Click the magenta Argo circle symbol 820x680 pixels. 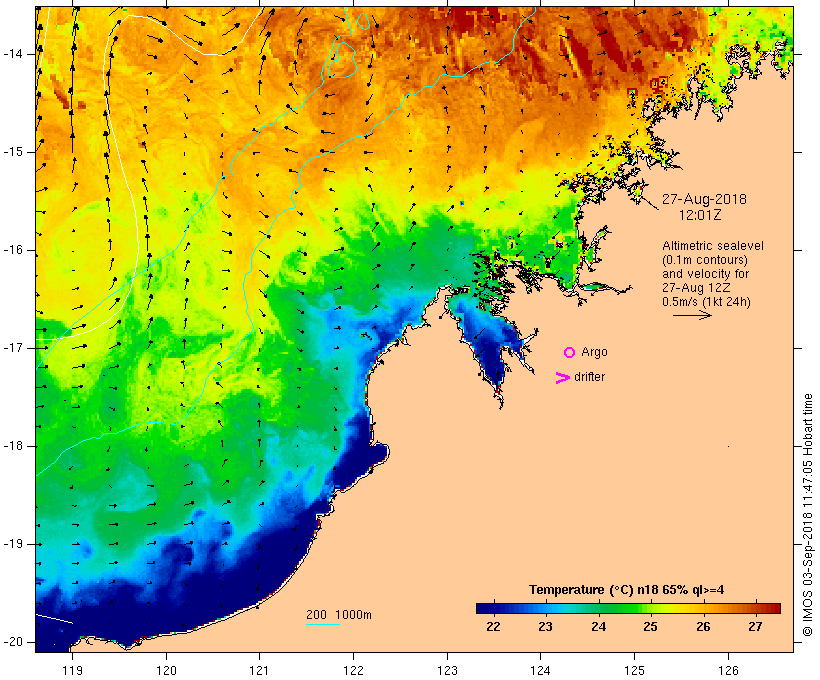[x=570, y=353]
